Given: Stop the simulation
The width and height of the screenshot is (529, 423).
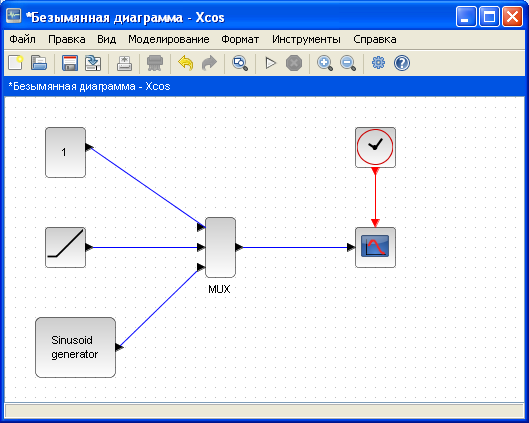Looking at the screenshot, I should [294, 63].
